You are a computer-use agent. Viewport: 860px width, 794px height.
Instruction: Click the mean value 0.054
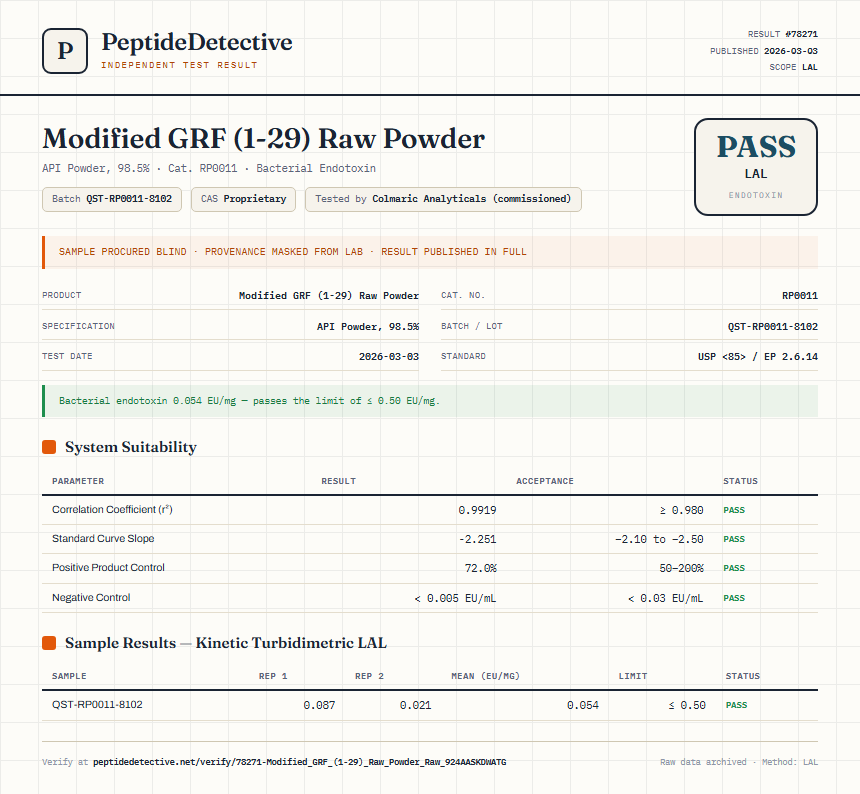(582, 705)
